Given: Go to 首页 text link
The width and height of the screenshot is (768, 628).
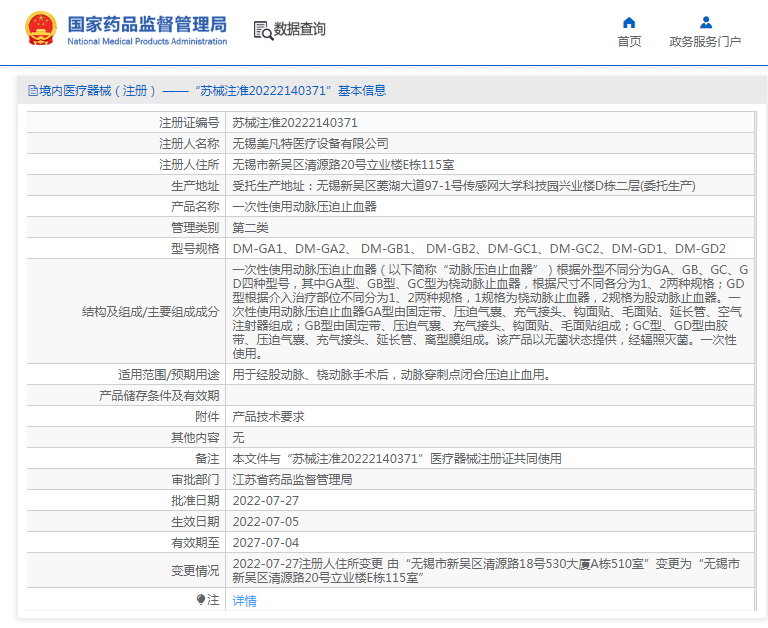Looking at the screenshot, I should (x=629, y=42).
